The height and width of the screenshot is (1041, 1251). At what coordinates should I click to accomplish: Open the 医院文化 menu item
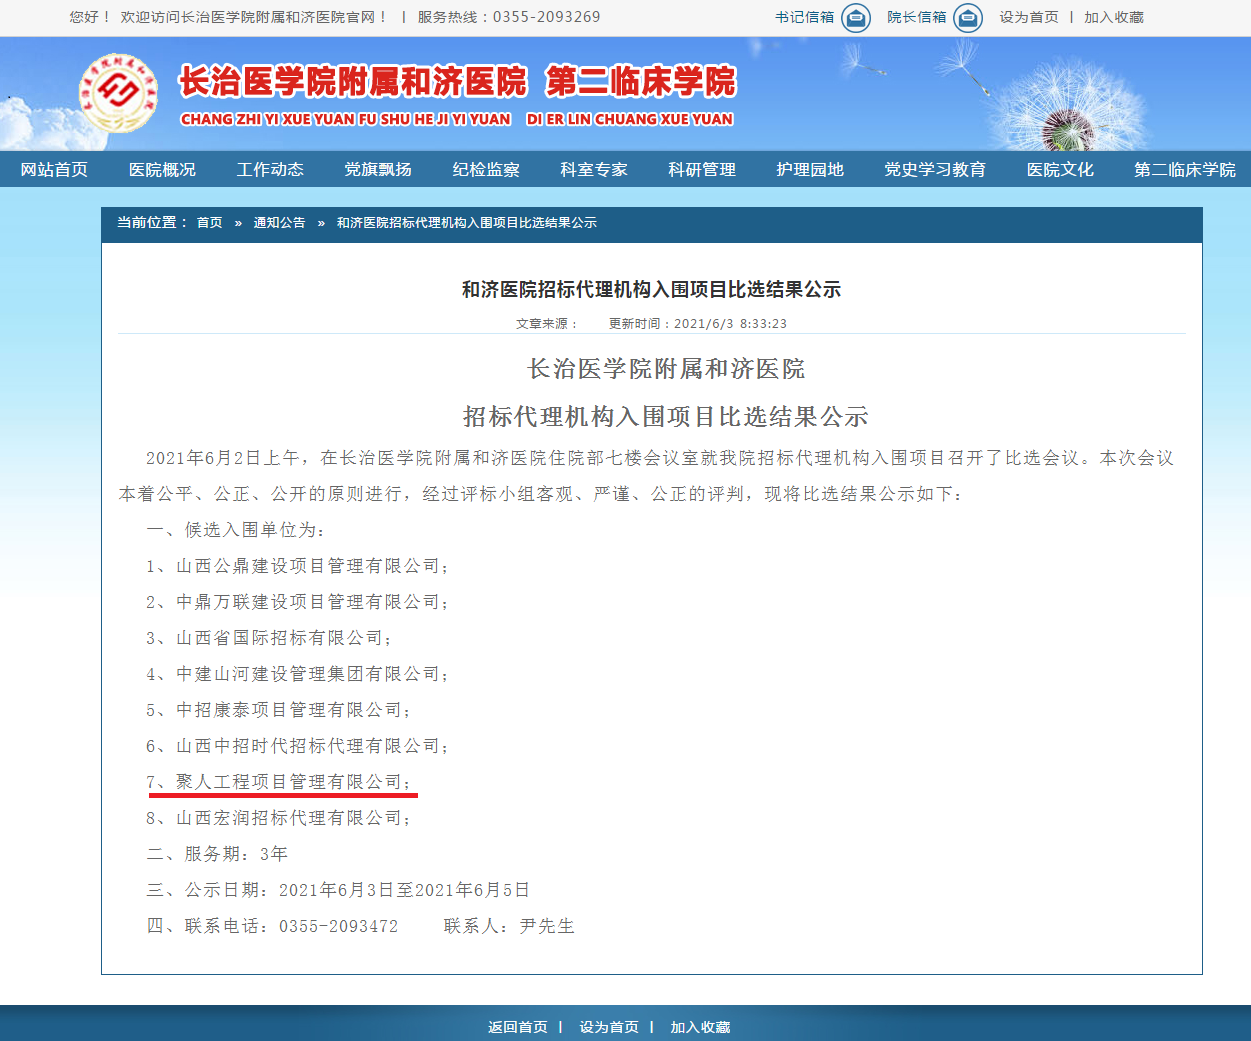tap(1060, 169)
